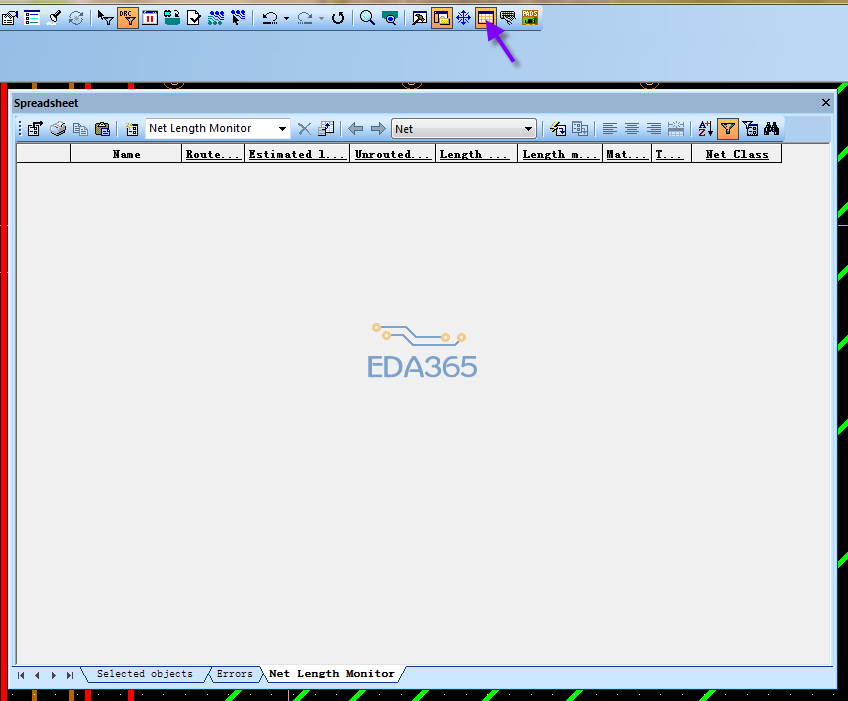Click the redraw circular arrow icon
The width and height of the screenshot is (848, 701).
point(338,18)
